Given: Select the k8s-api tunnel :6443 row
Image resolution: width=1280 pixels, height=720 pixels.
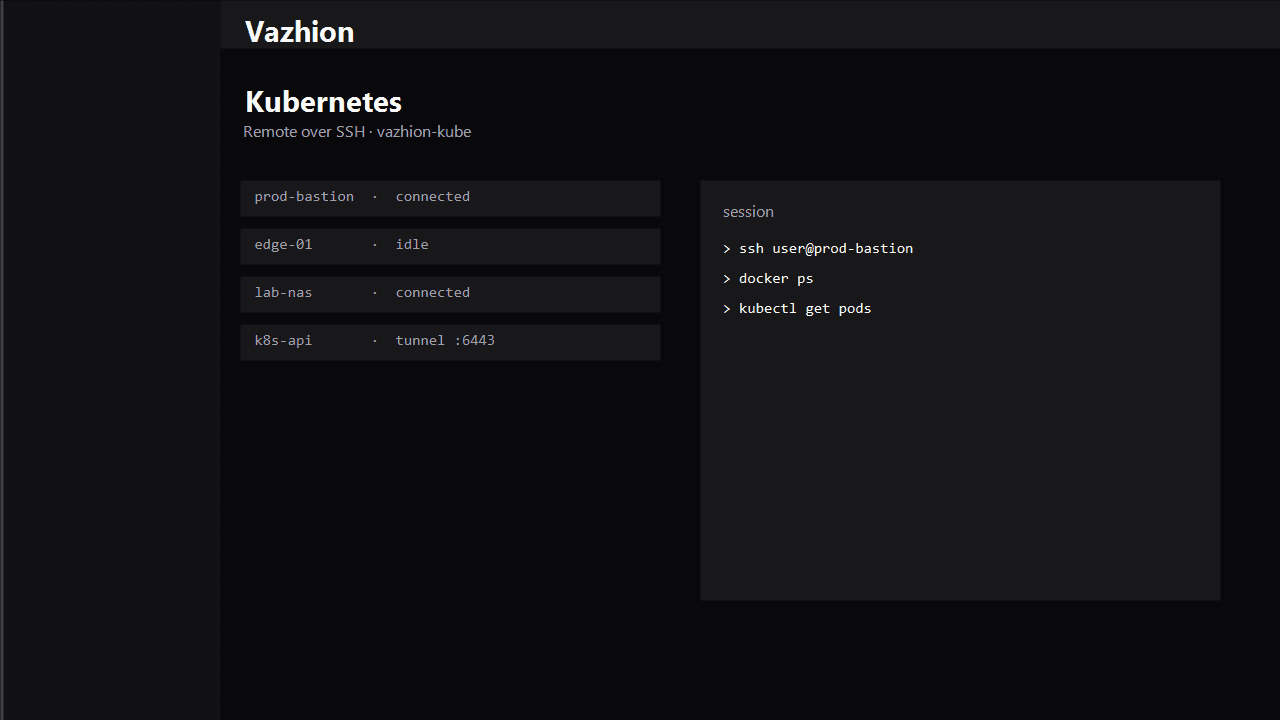Looking at the screenshot, I should pyautogui.click(x=450, y=342).
